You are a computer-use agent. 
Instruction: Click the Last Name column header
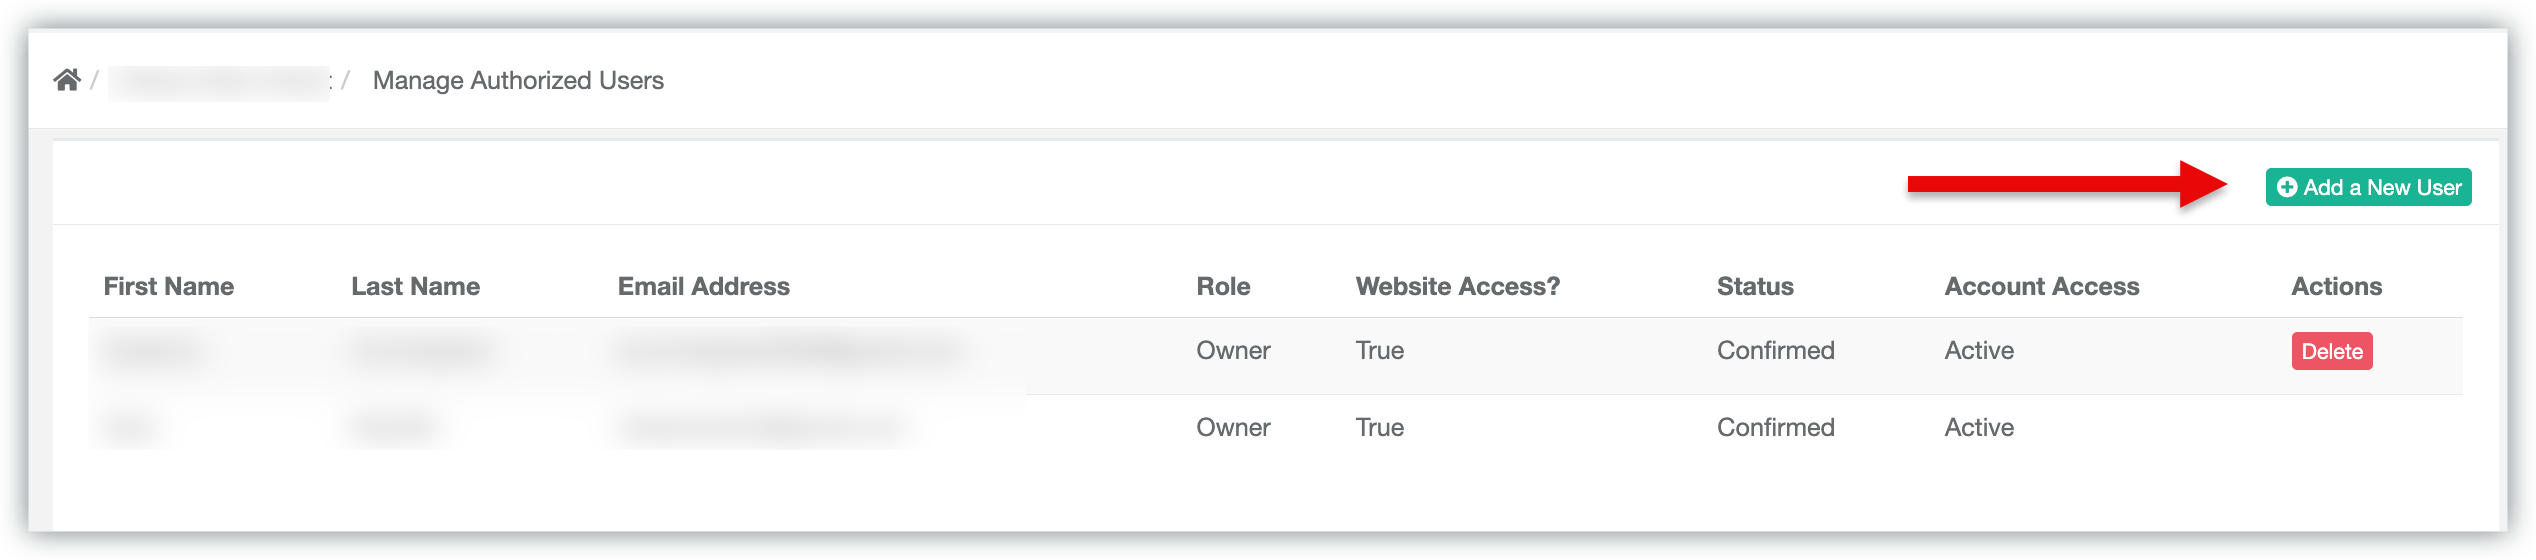click(415, 286)
